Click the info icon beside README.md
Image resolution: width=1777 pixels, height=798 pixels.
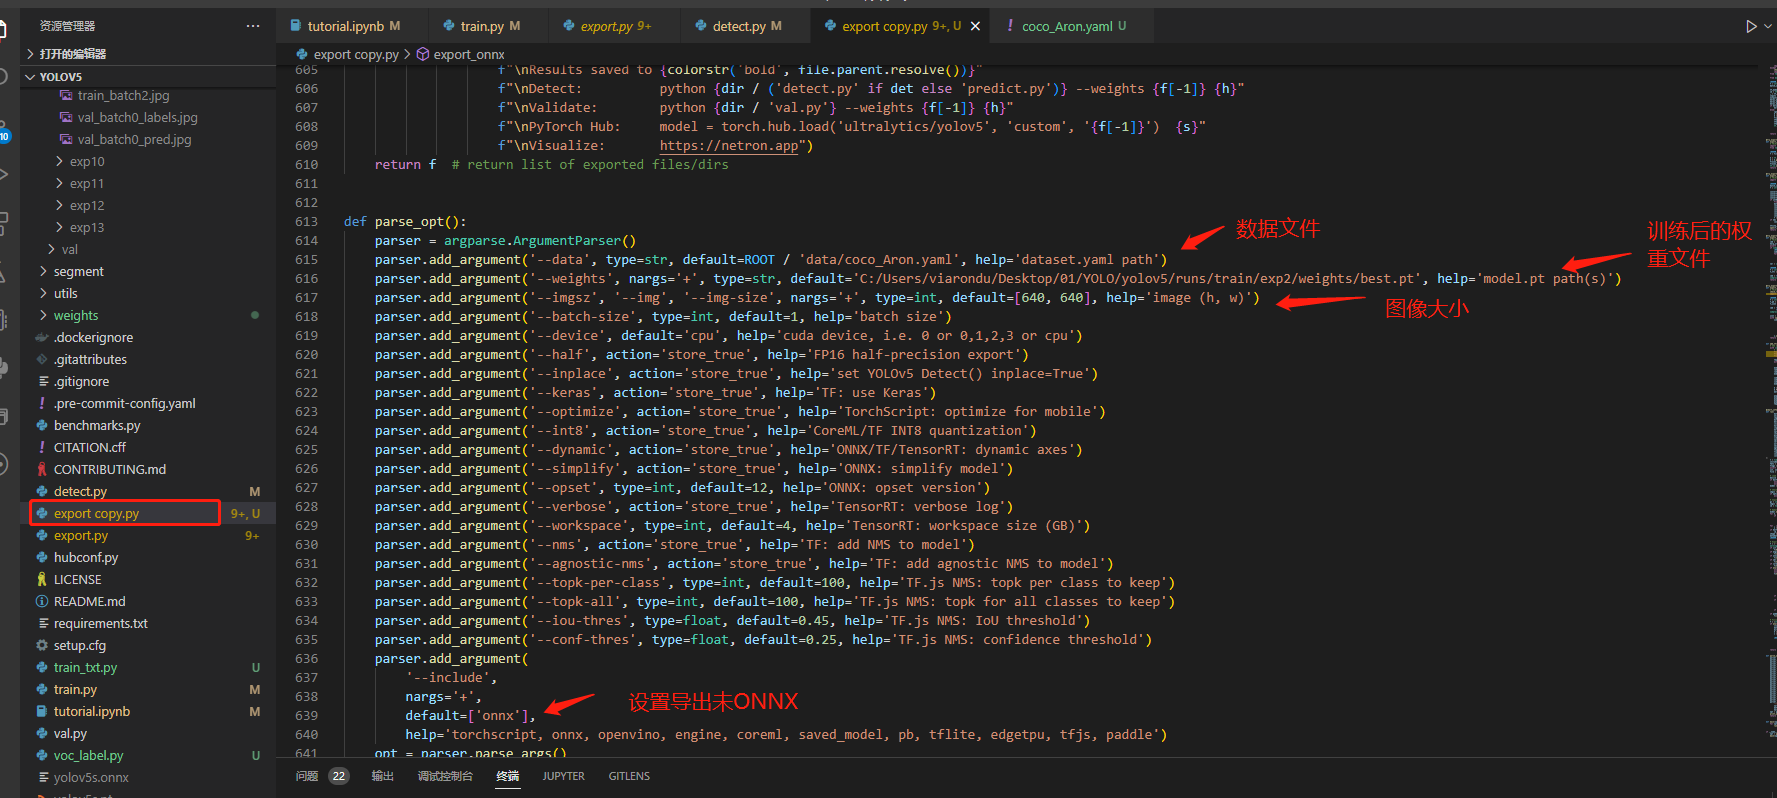[42, 601]
